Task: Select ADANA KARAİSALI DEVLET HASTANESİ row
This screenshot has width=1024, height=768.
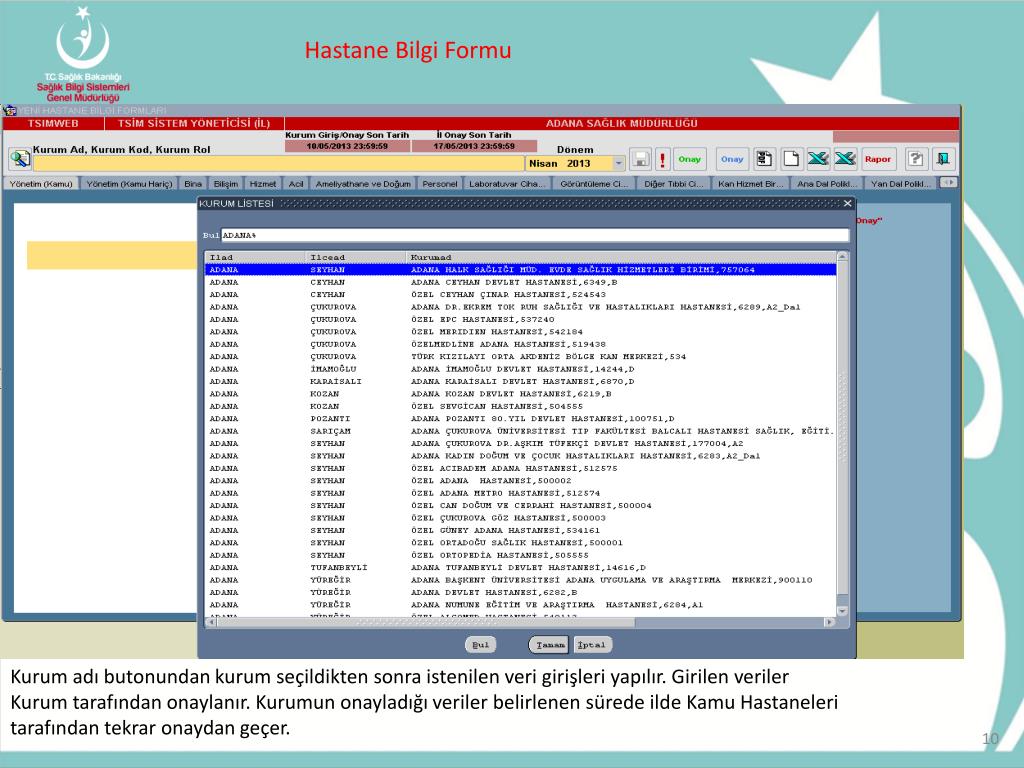Action: click(x=520, y=381)
